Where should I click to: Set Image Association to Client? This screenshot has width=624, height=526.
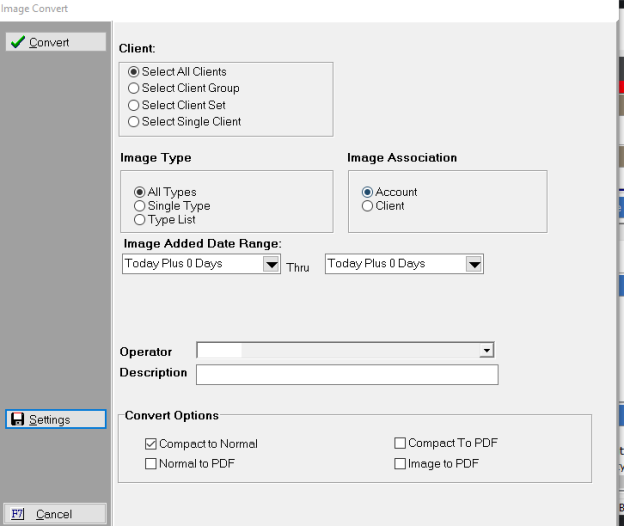[x=368, y=206]
